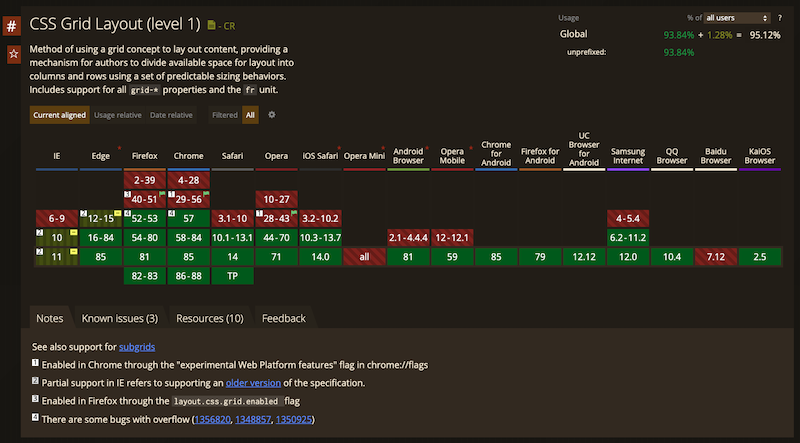Click the iOS Safari column header

point(320,156)
